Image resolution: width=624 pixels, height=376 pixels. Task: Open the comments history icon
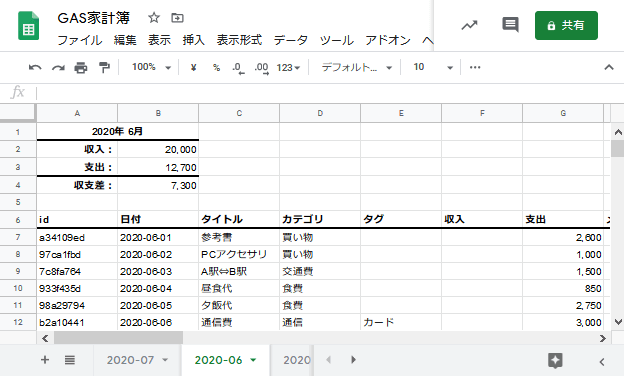pos(510,25)
